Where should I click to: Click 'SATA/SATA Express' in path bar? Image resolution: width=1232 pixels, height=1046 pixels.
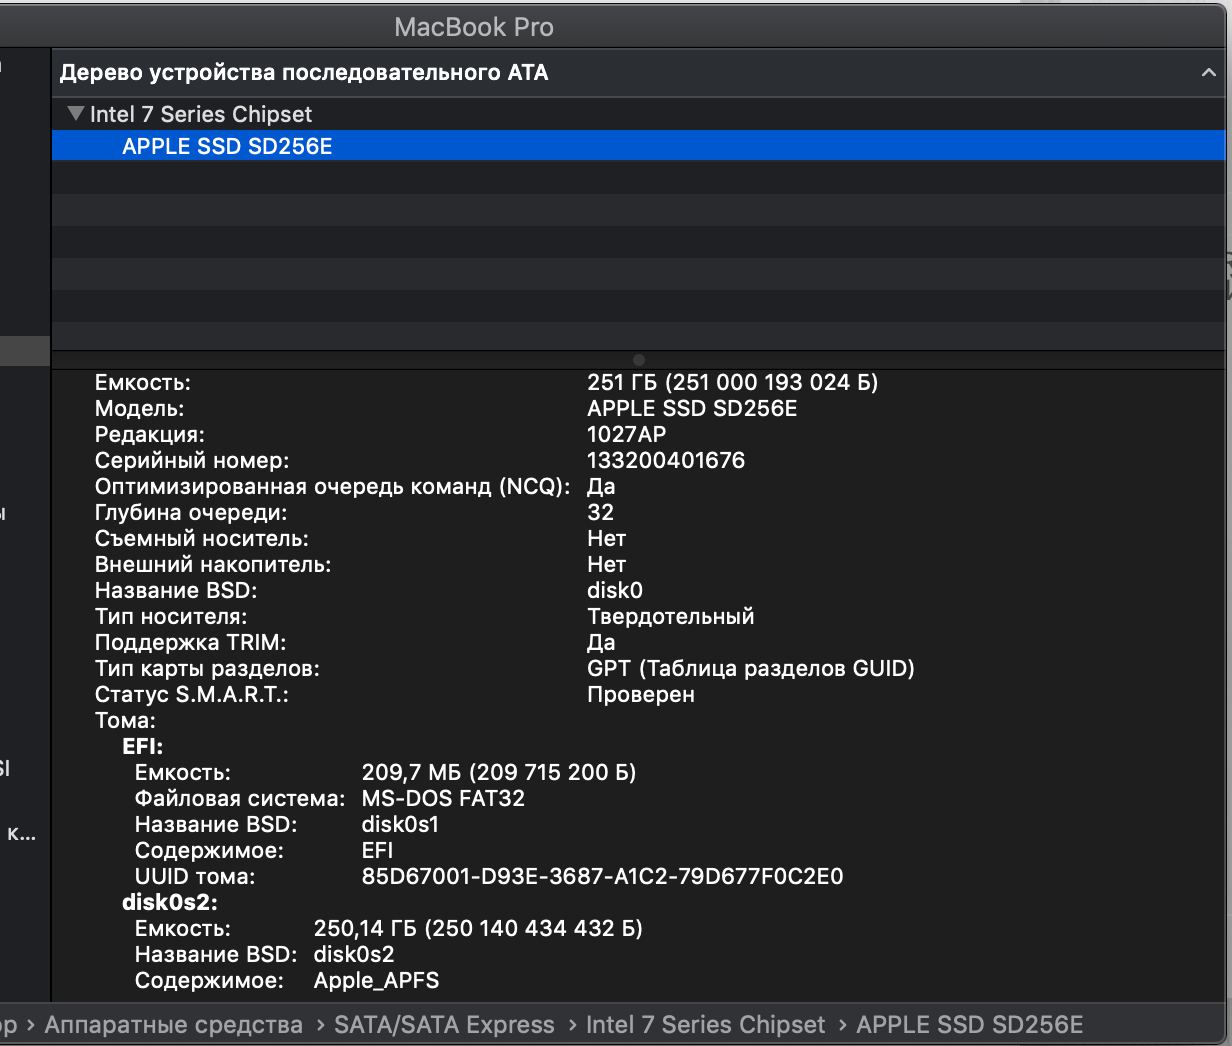pyautogui.click(x=444, y=1025)
